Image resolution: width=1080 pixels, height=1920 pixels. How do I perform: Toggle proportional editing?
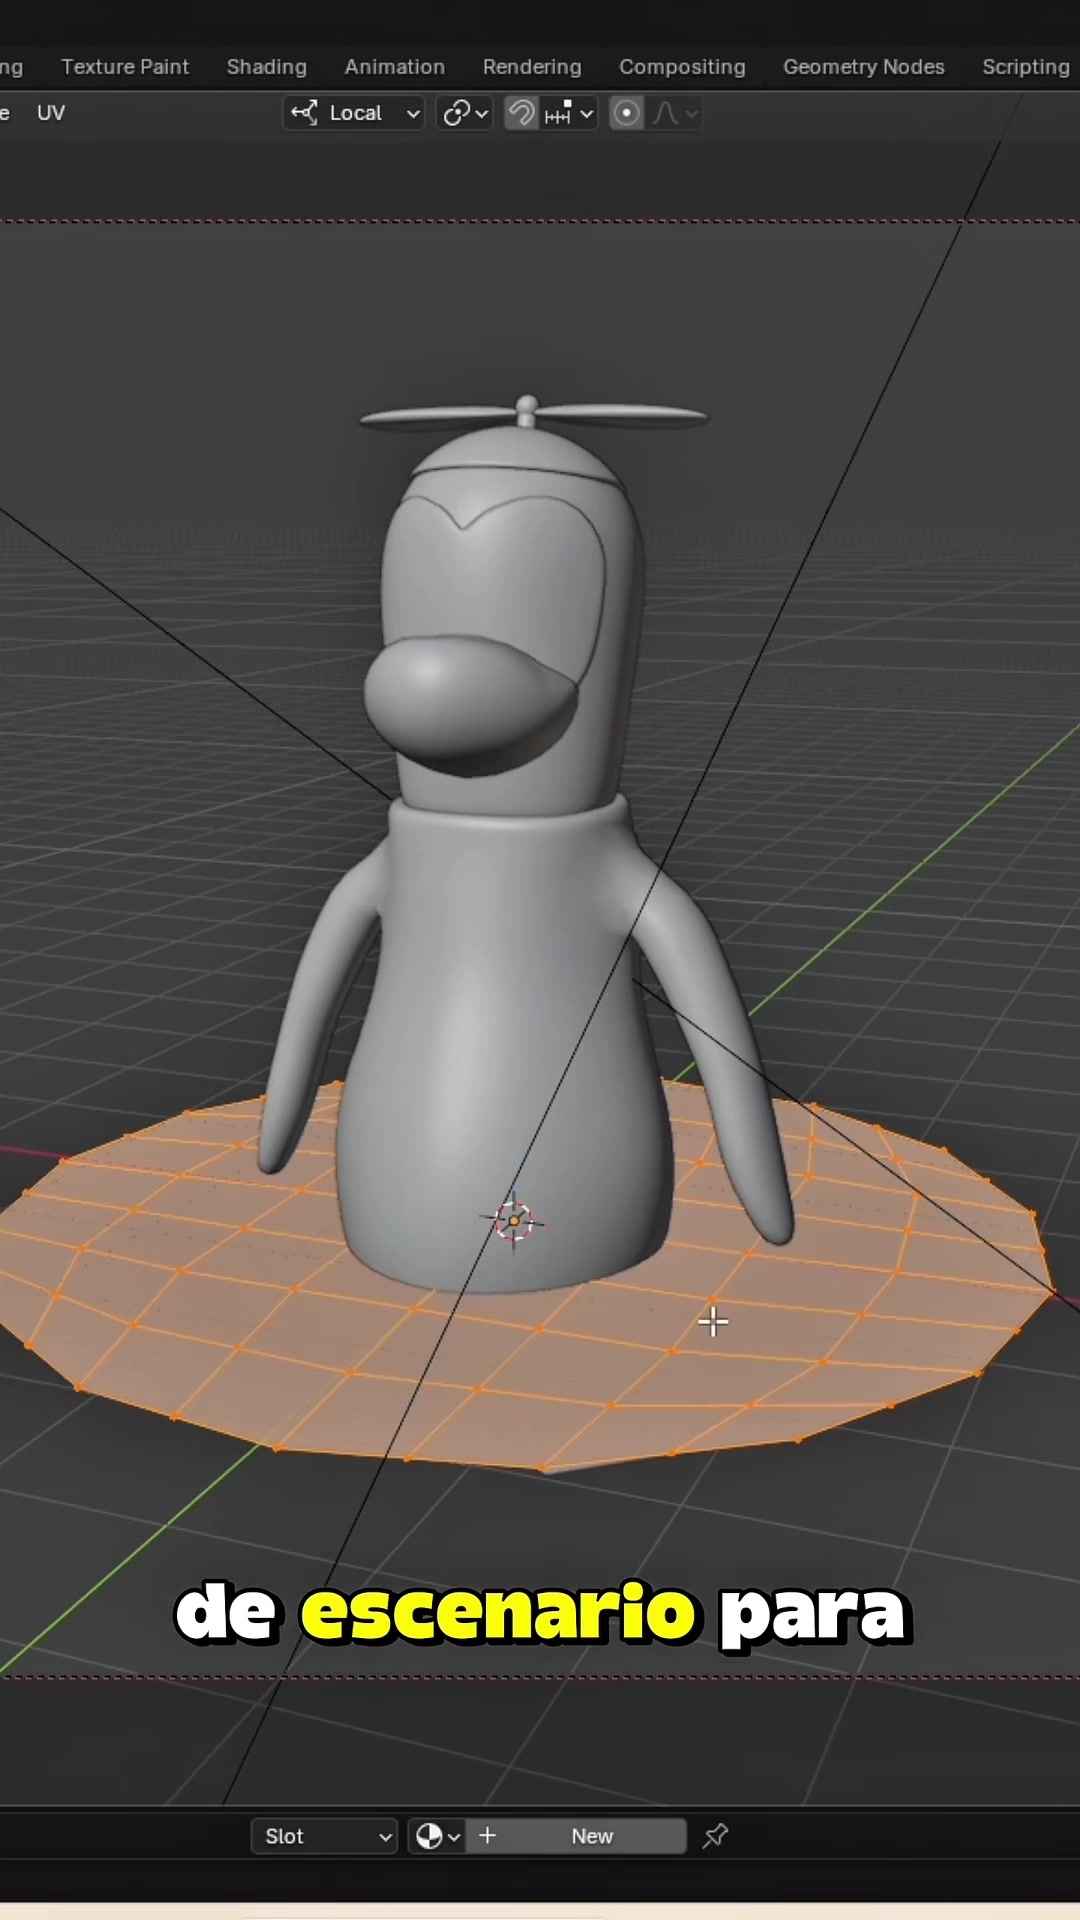(626, 113)
